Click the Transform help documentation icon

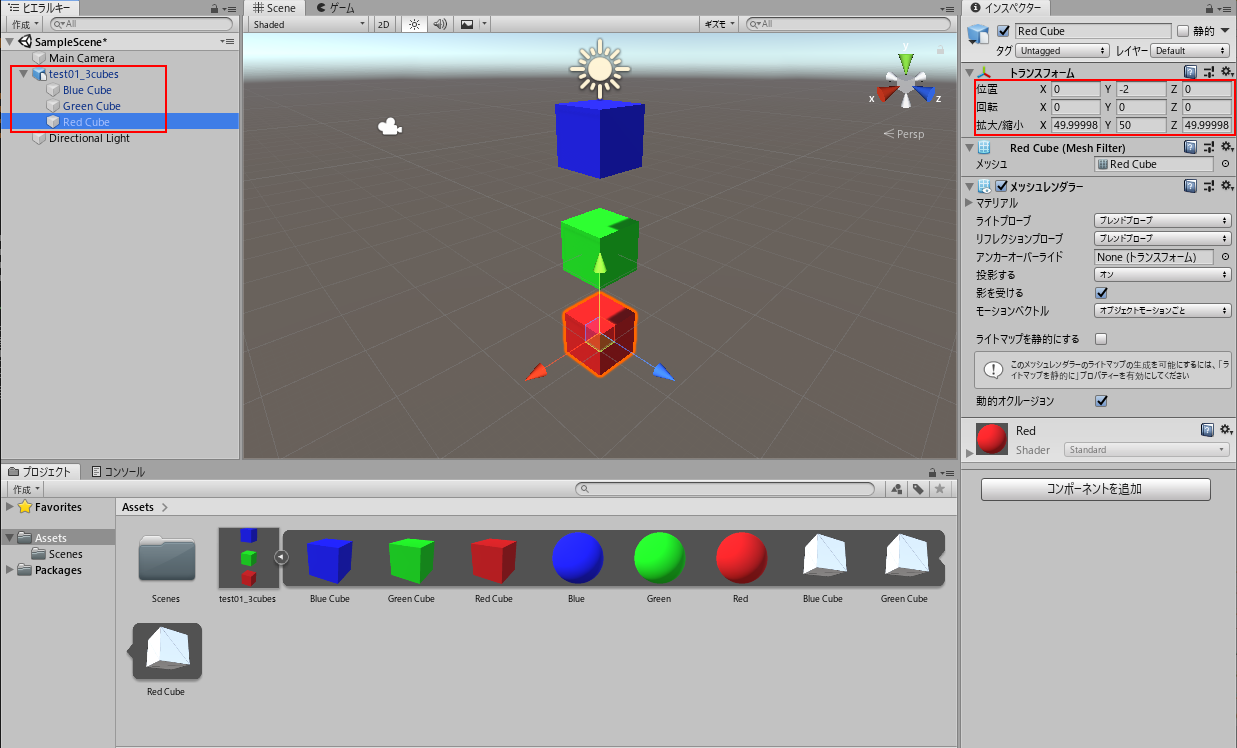[x=1190, y=71]
